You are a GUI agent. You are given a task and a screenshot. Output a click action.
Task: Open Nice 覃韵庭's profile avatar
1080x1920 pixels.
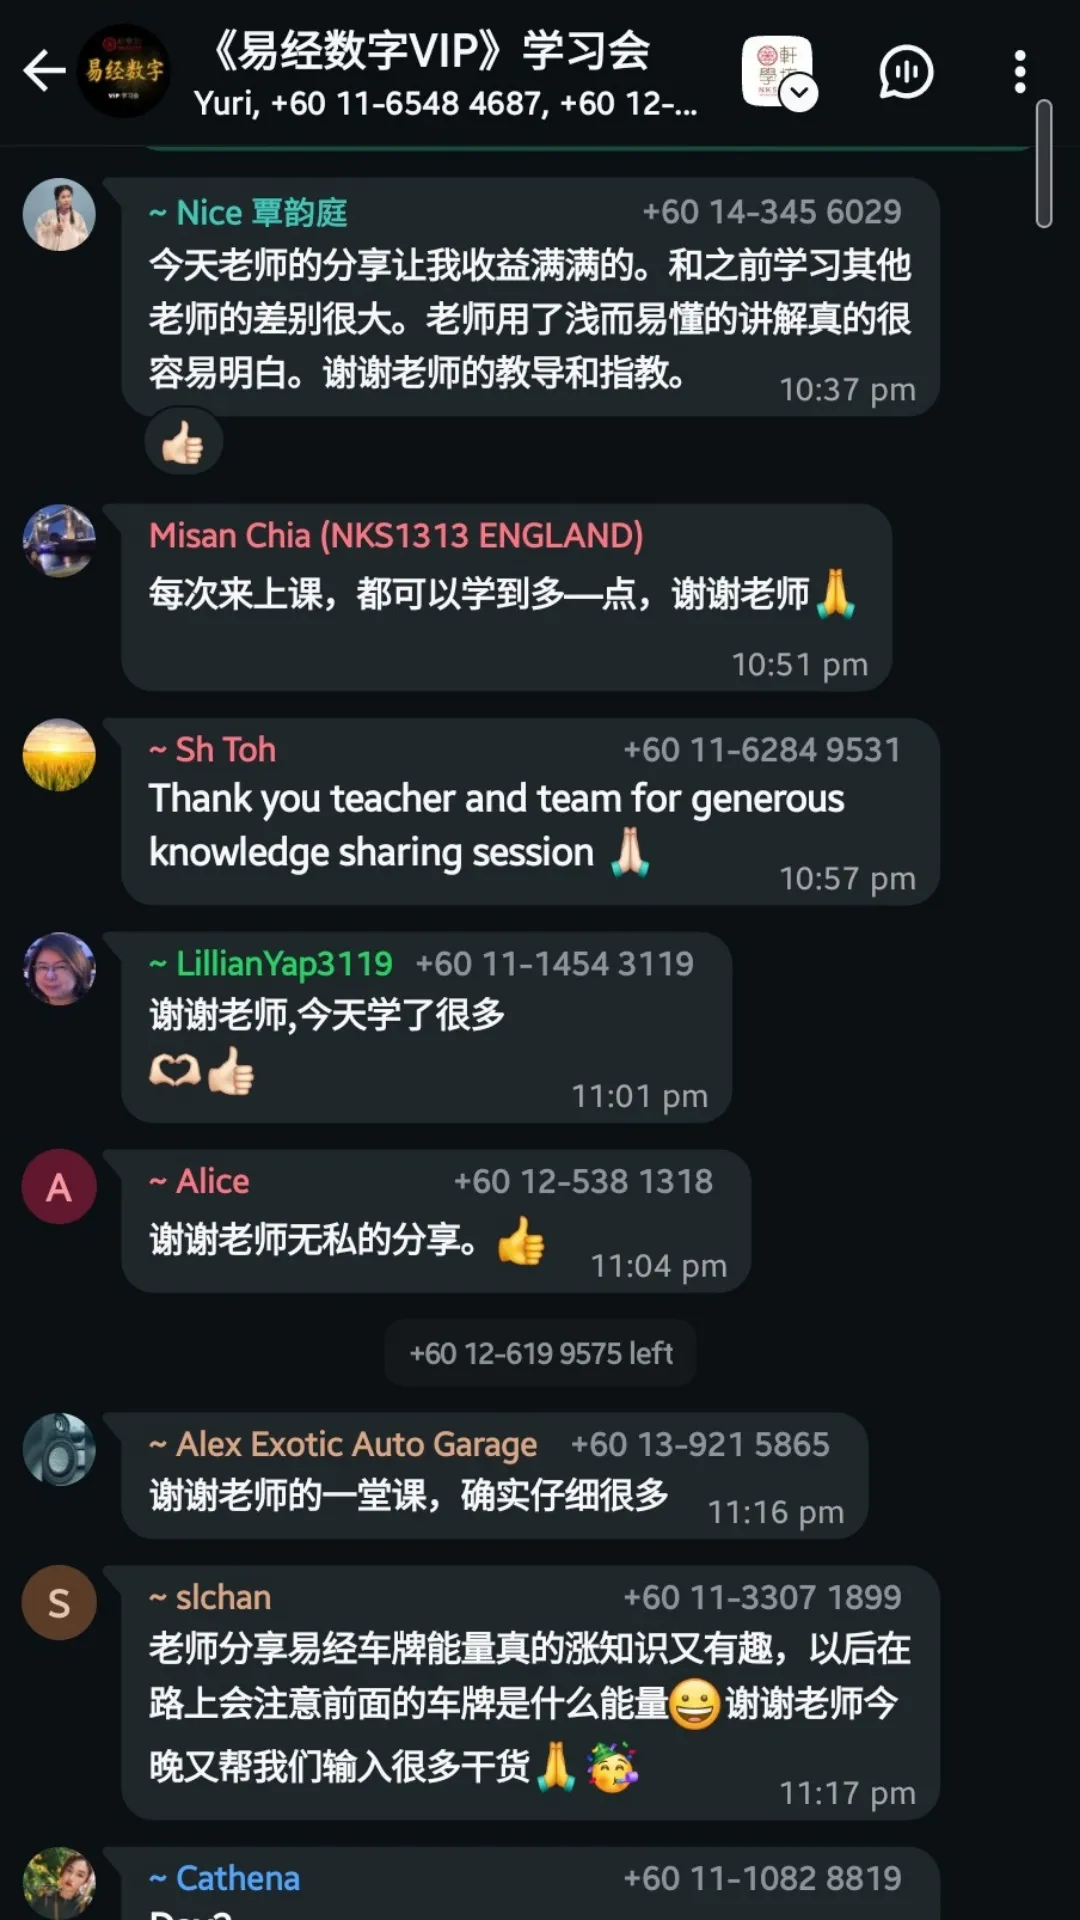pos(59,214)
